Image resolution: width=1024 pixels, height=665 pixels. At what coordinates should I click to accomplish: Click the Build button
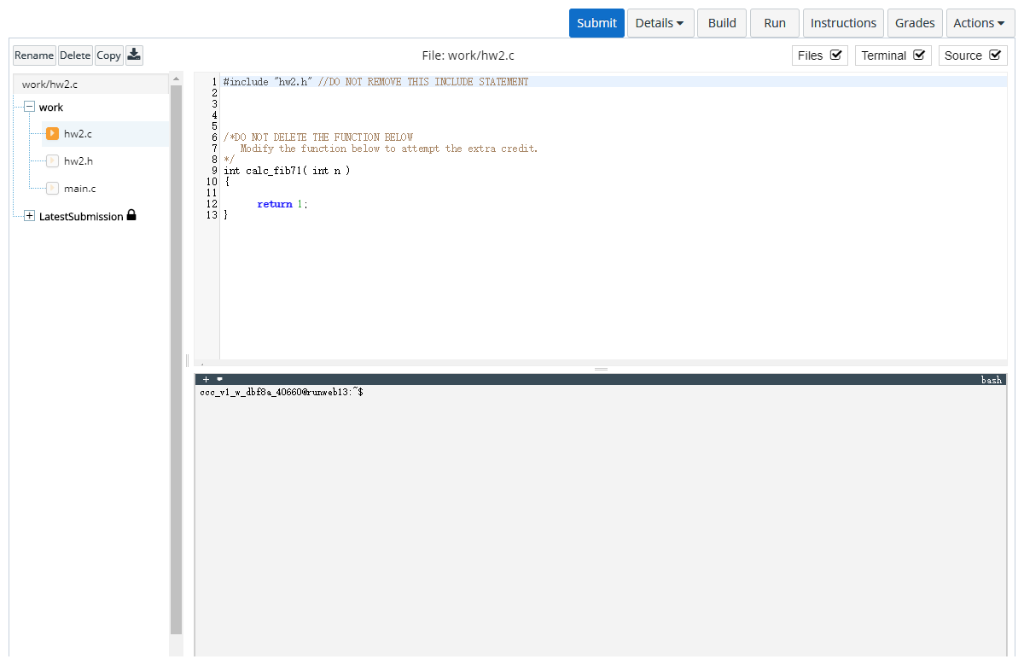click(721, 22)
